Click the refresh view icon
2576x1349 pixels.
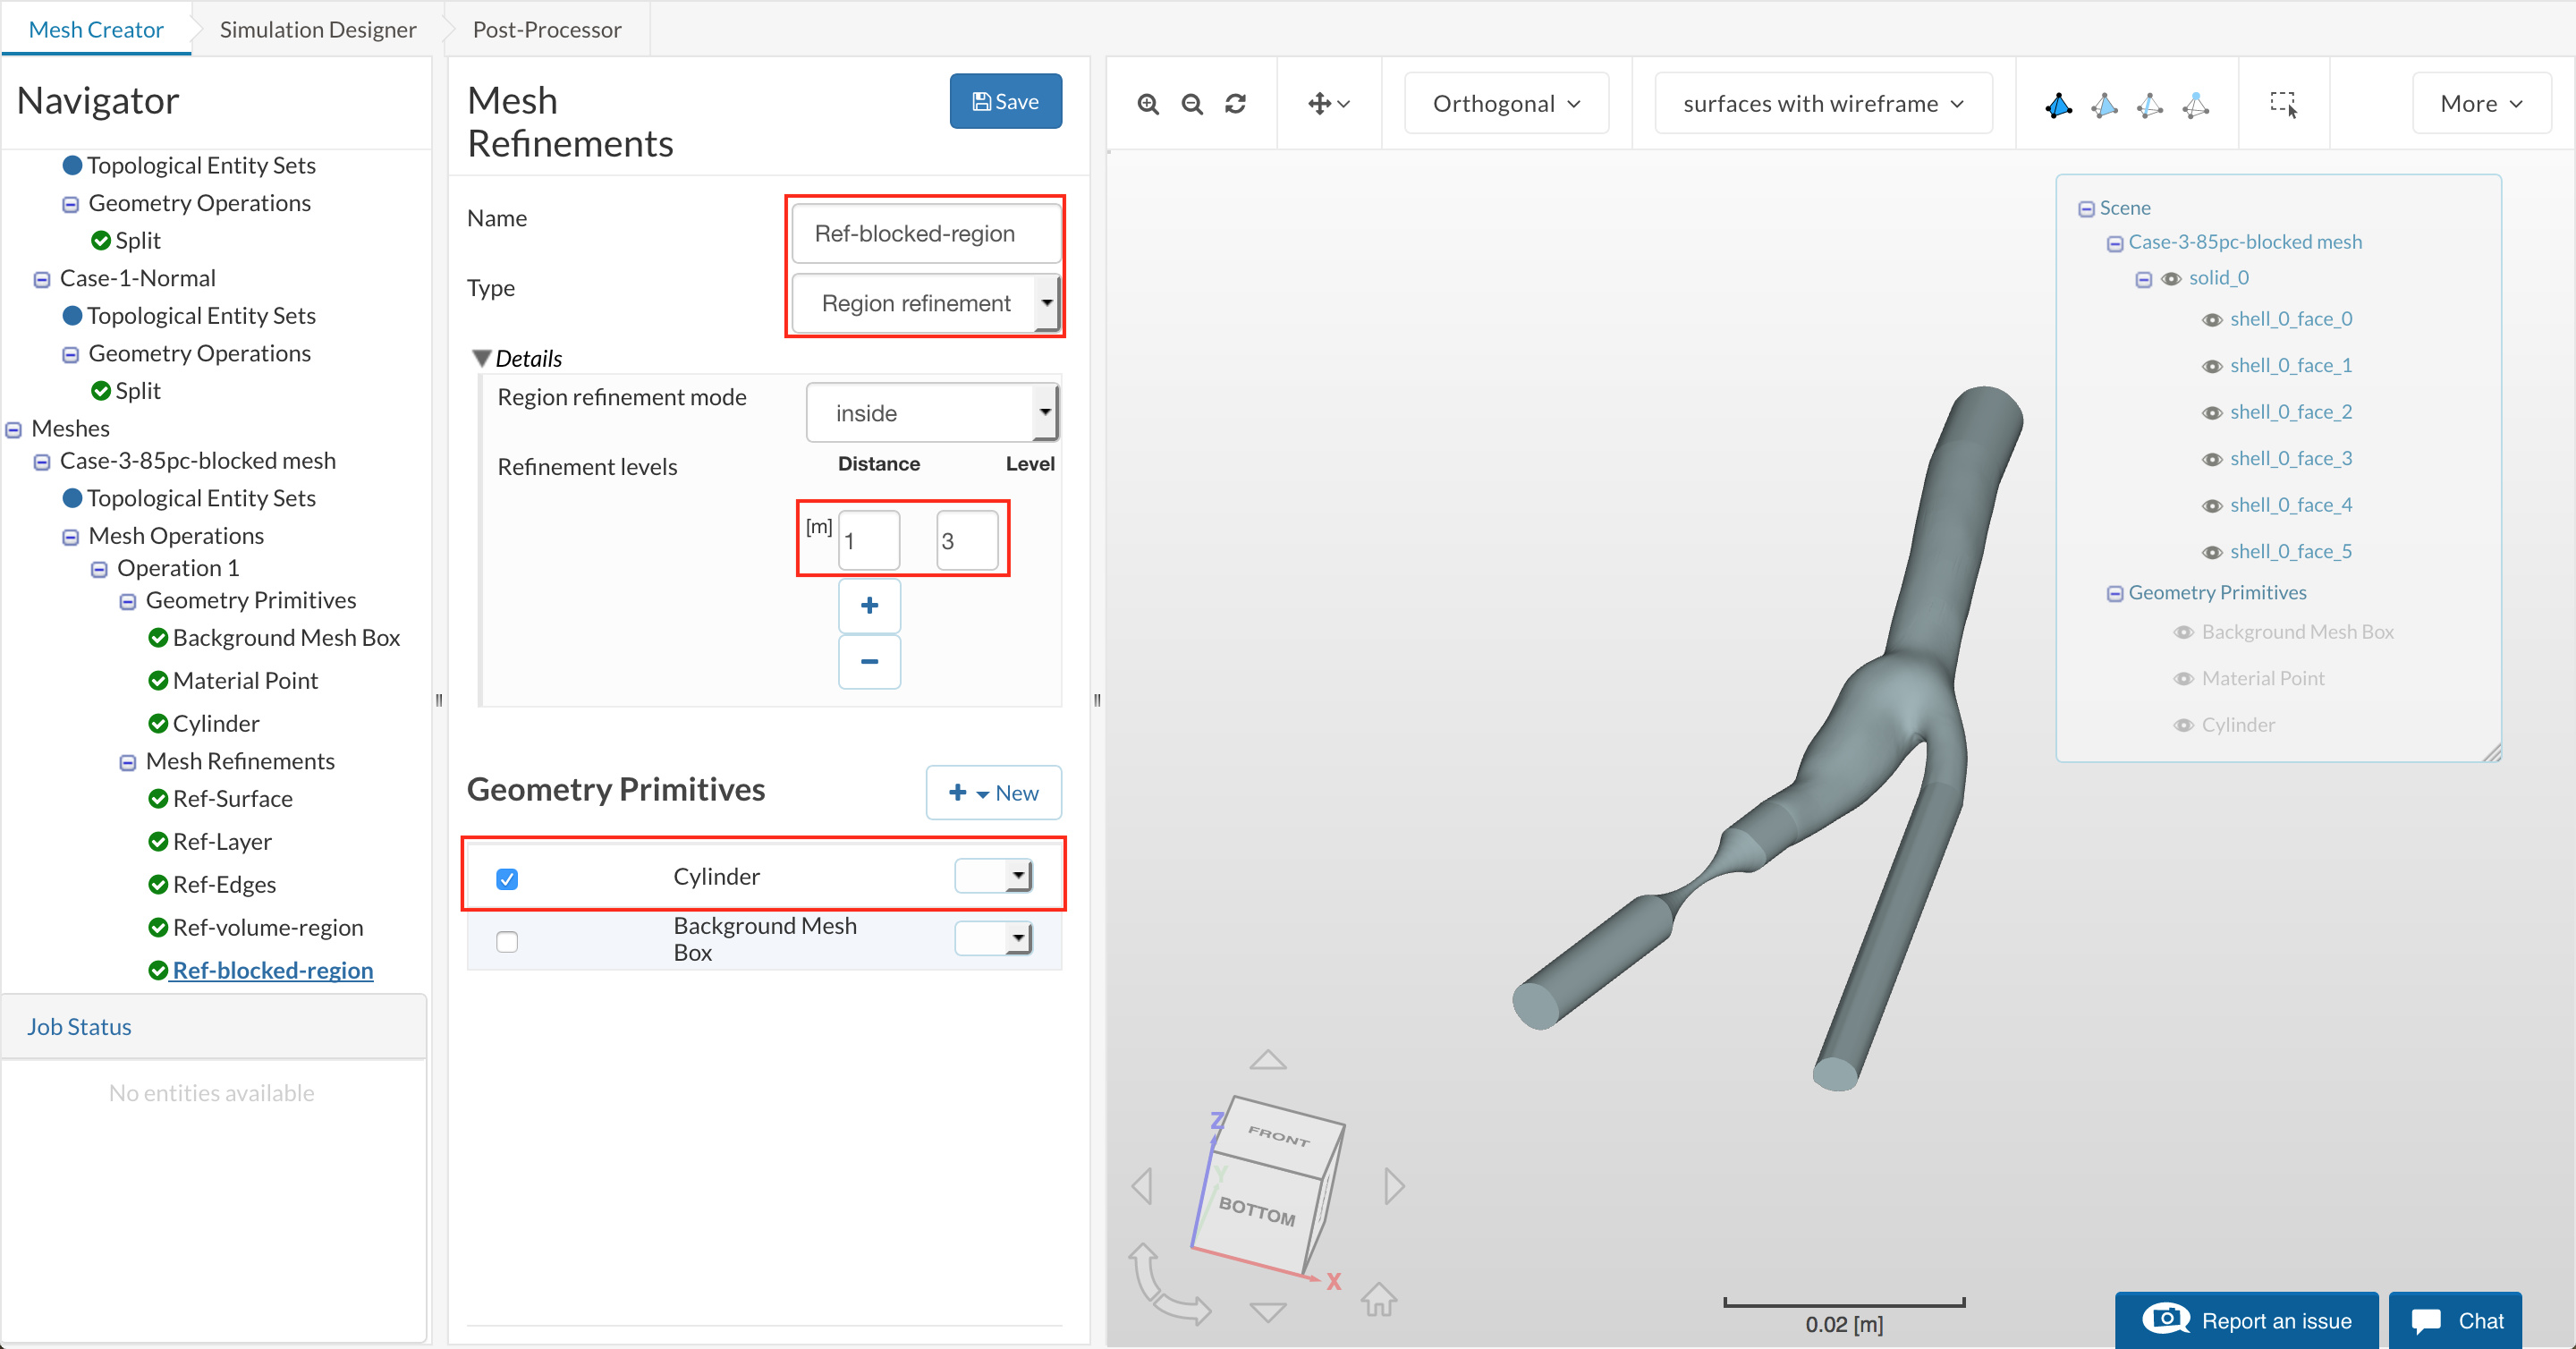pos(1235,104)
